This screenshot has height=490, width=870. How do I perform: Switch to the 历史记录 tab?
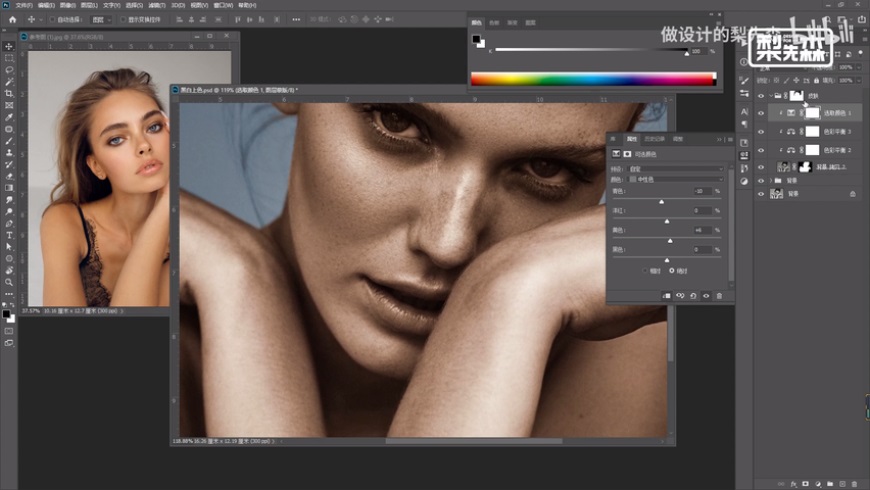click(655, 139)
